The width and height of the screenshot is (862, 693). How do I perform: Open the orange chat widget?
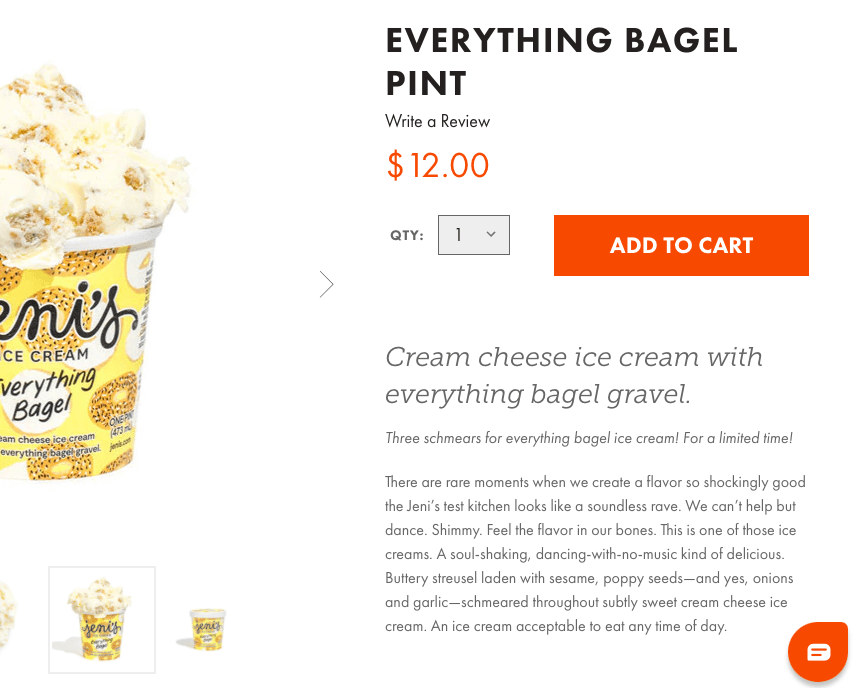point(818,652)
